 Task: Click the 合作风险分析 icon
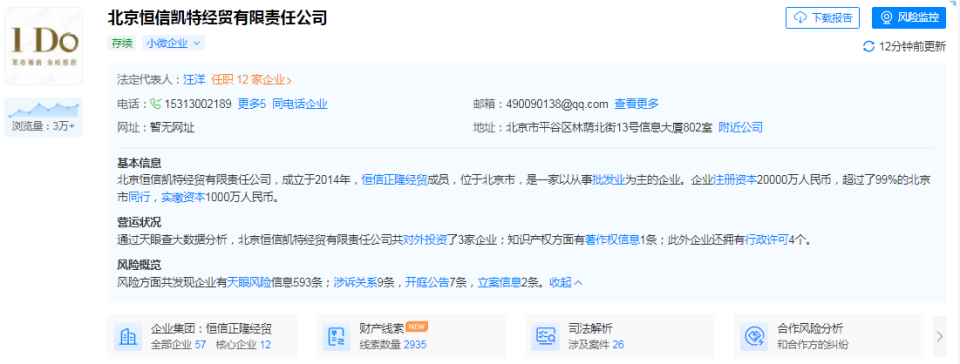pos(755,336)
